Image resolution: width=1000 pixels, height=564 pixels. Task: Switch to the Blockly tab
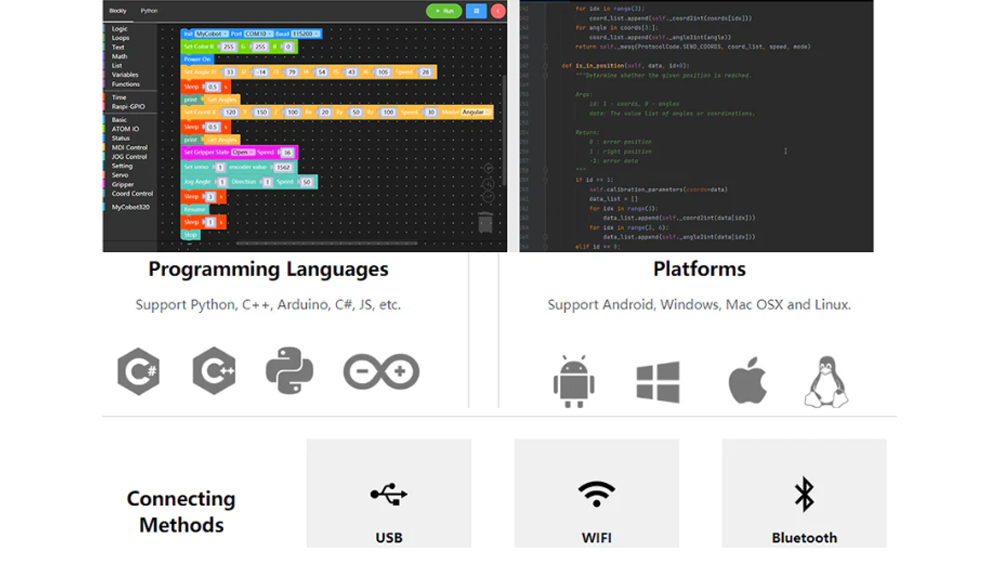(x=118, y=11)
